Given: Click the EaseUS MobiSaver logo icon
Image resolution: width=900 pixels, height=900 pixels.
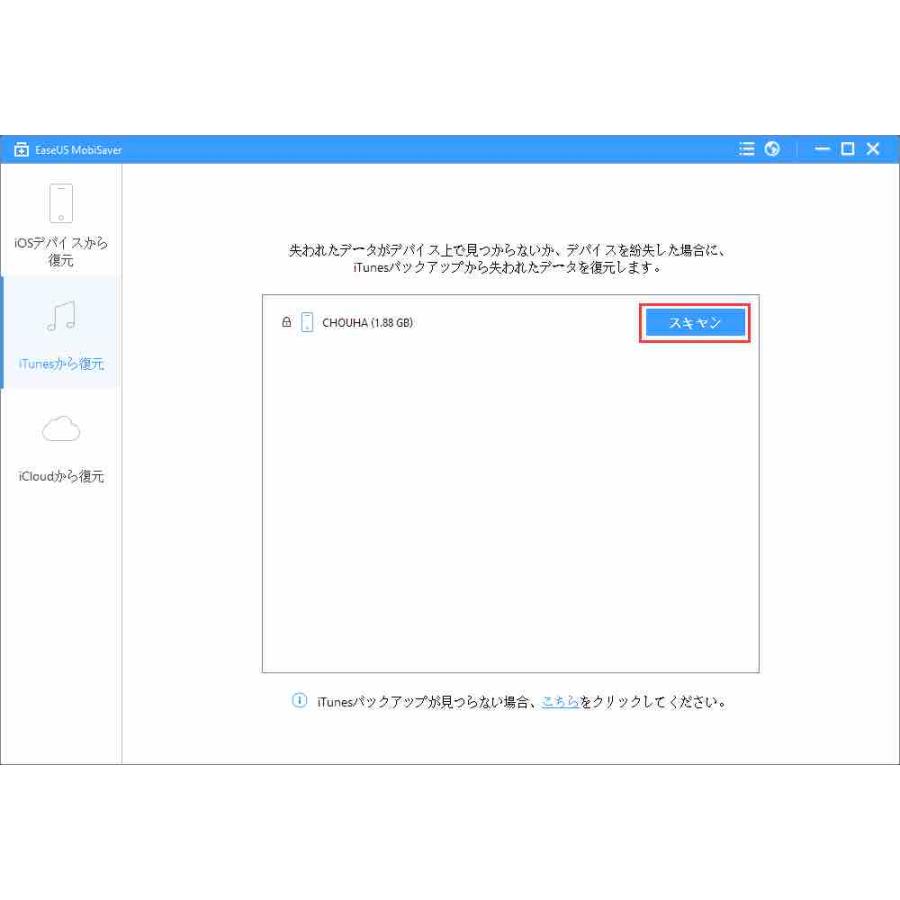Looking at the screenshot, I should tap(21, 150).
